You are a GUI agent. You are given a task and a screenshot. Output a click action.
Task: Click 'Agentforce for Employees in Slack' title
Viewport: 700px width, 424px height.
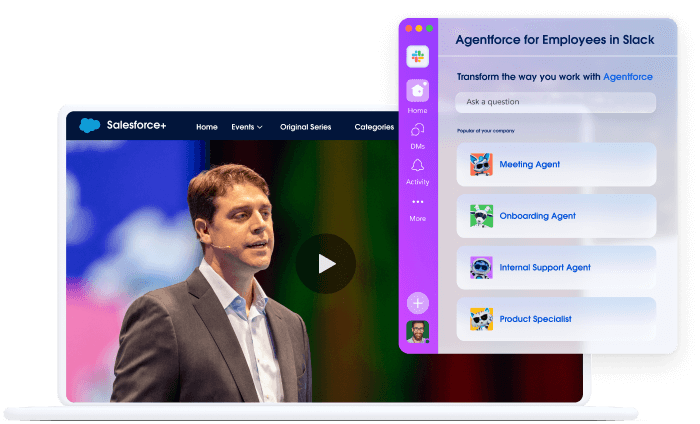click(x=555, y=40)
